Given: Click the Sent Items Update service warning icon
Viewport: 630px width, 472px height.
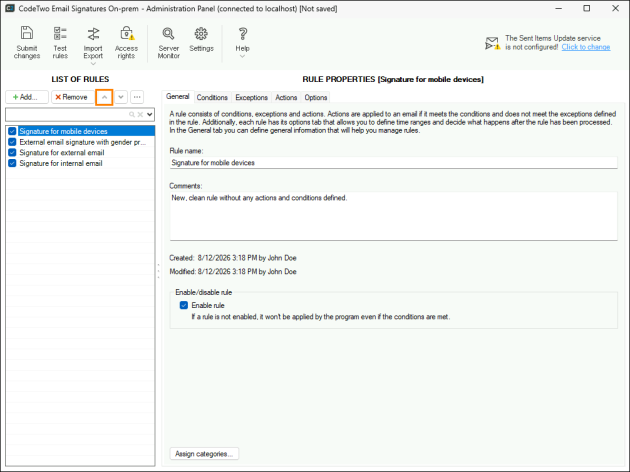Looking at the screenshot, I should tap(492, 43).
